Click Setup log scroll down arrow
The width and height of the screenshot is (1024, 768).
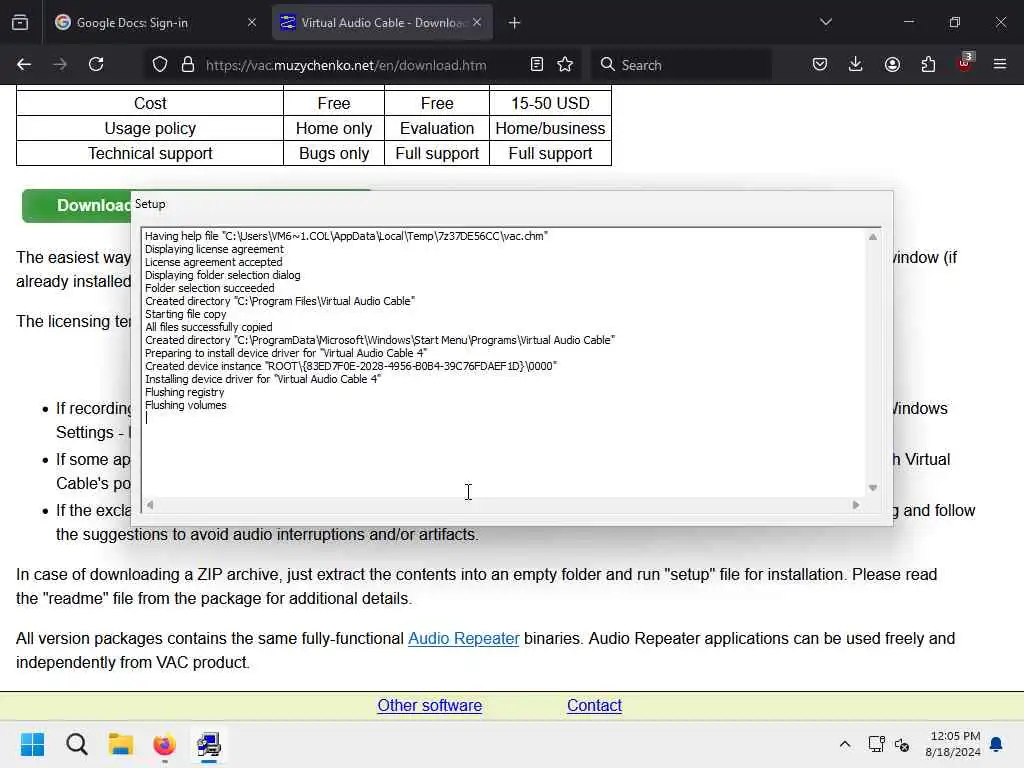click(872, 488)
